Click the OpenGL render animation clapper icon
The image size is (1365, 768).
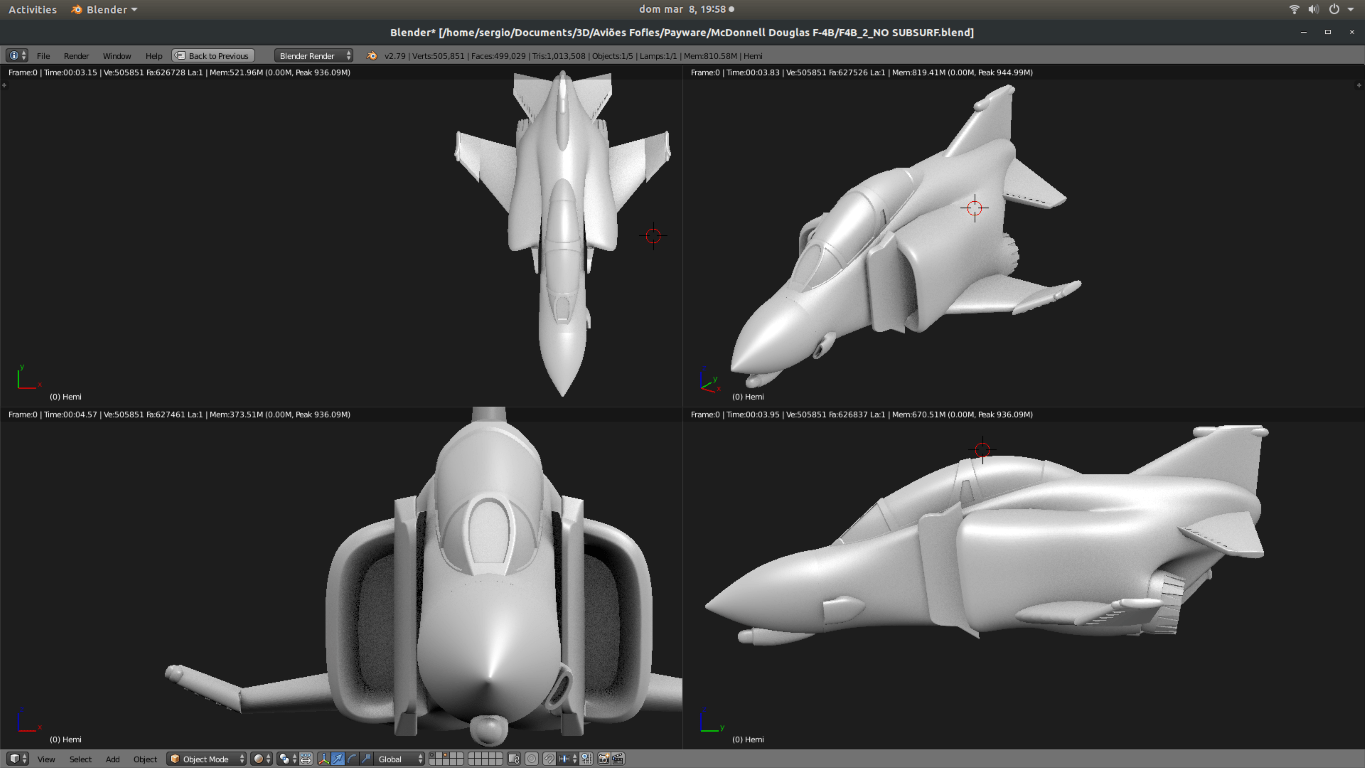pyautogui.click(x=618, y=759)
